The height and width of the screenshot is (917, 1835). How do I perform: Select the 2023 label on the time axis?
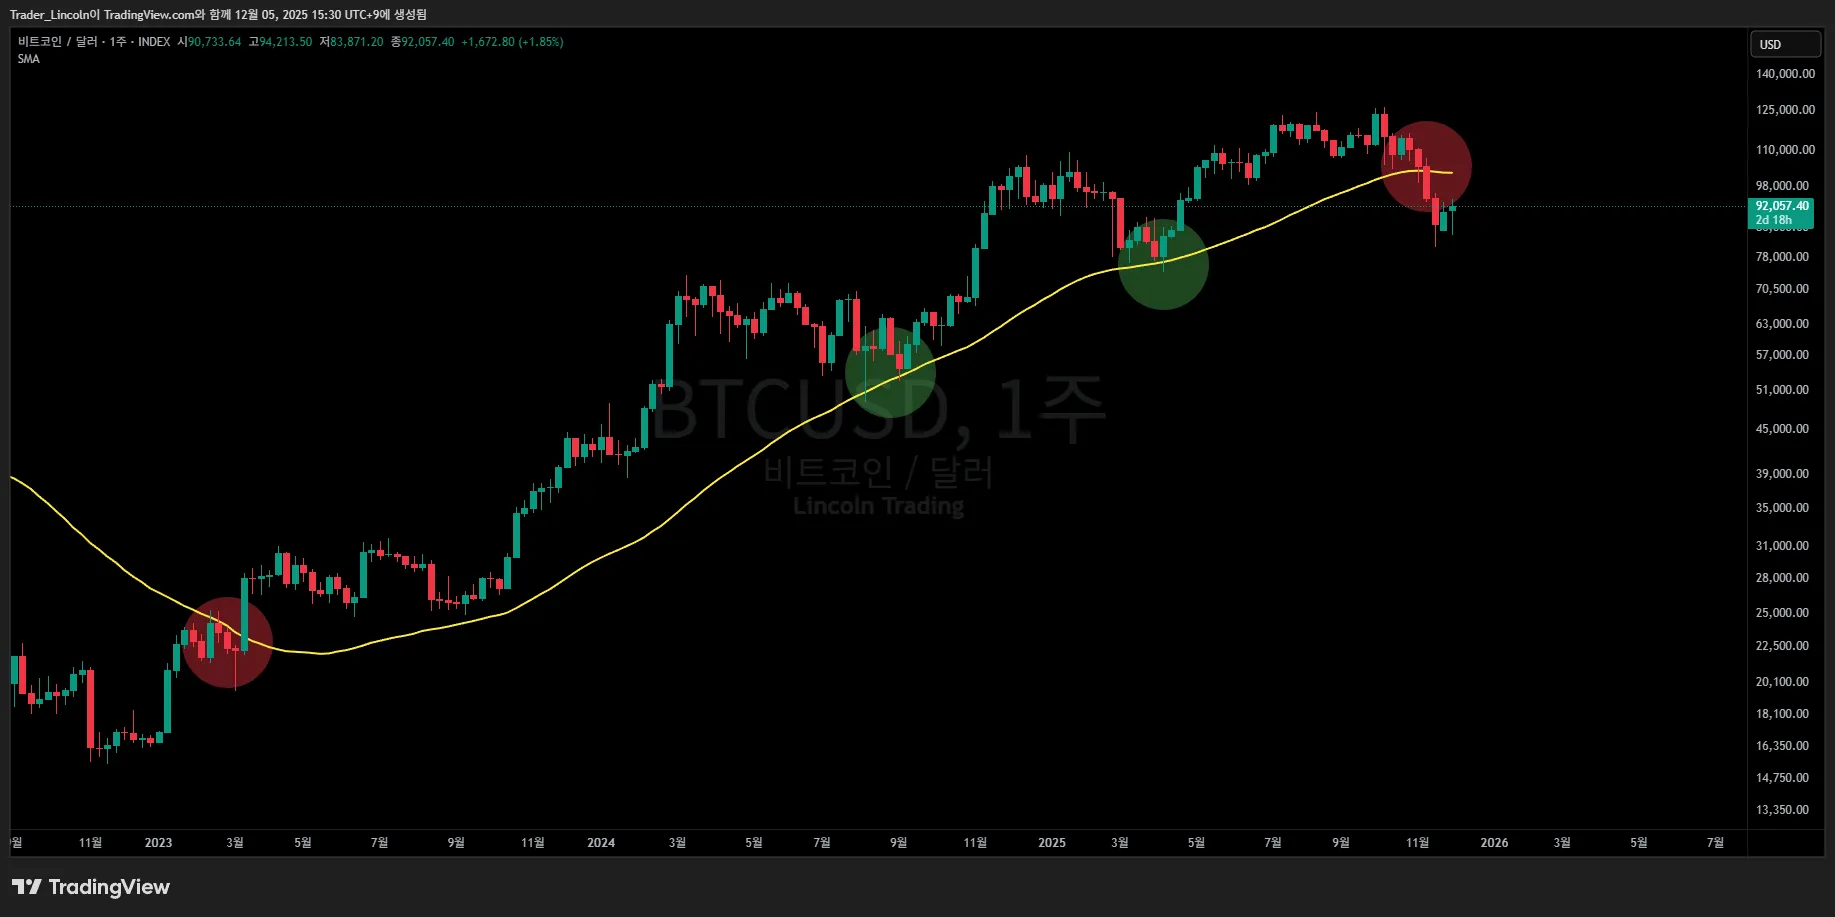(x=158, y=843)
